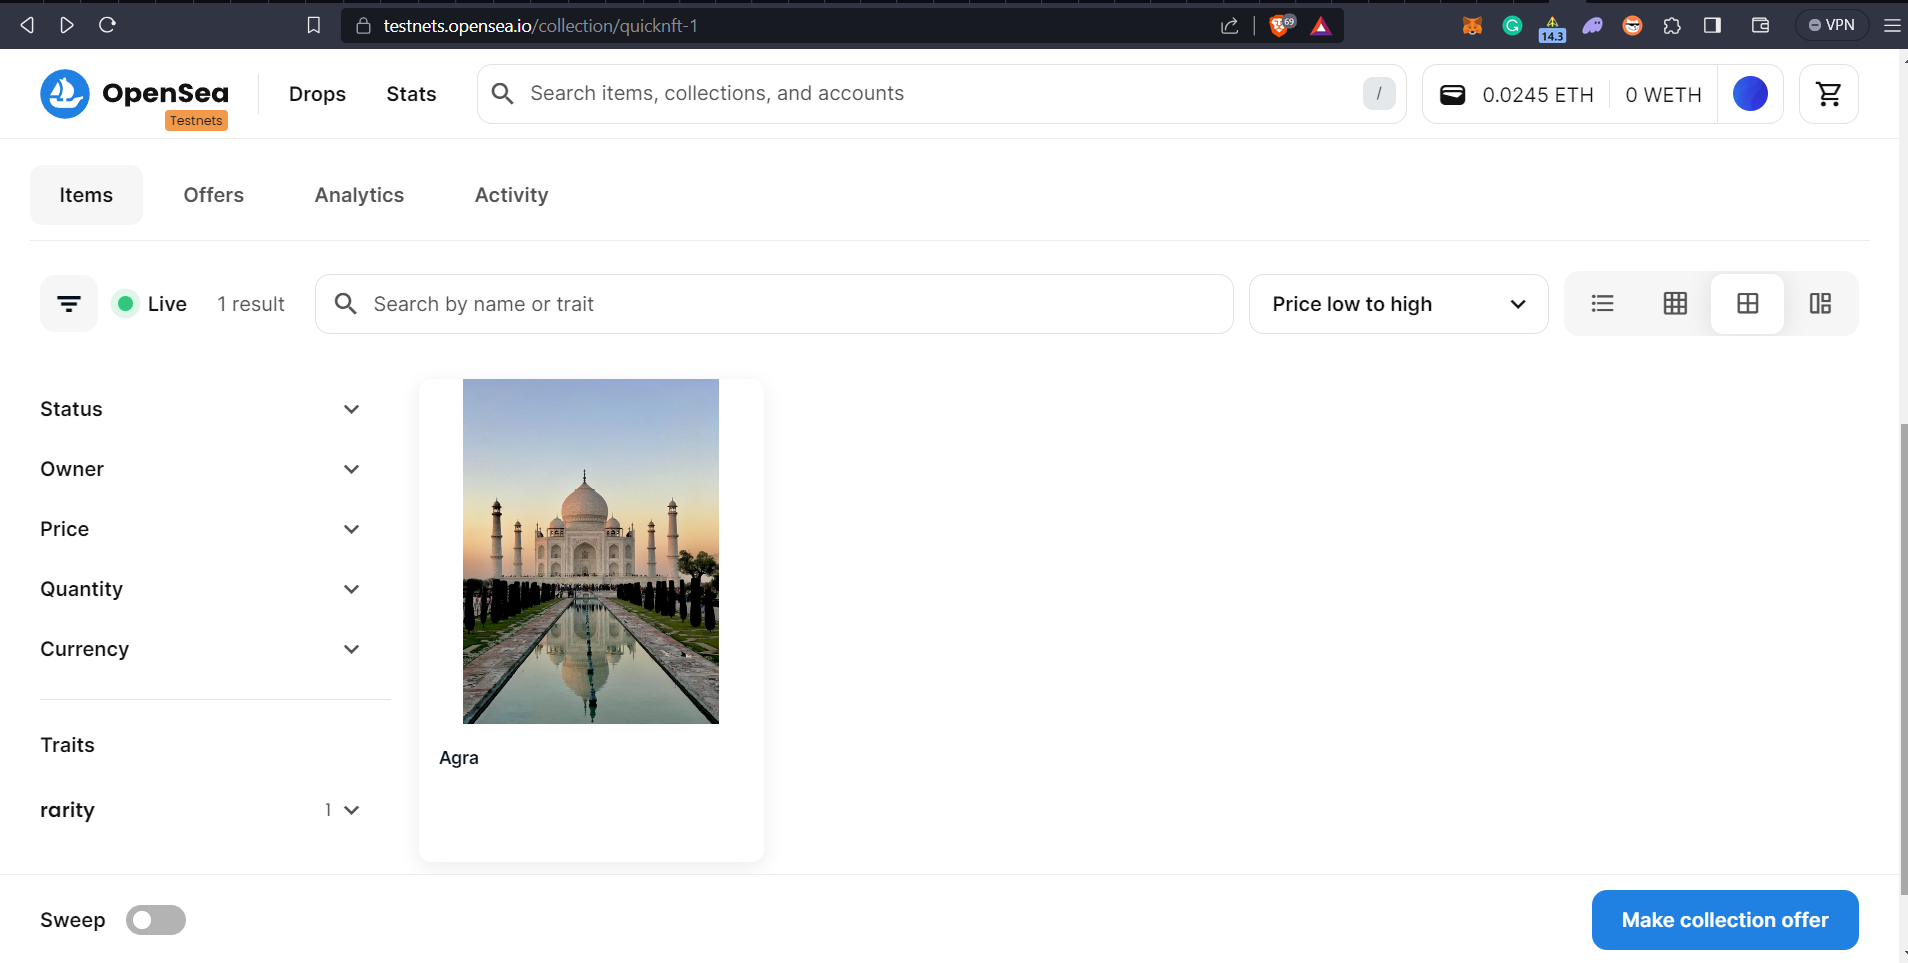Switch to list view layout

(1602, 304)
